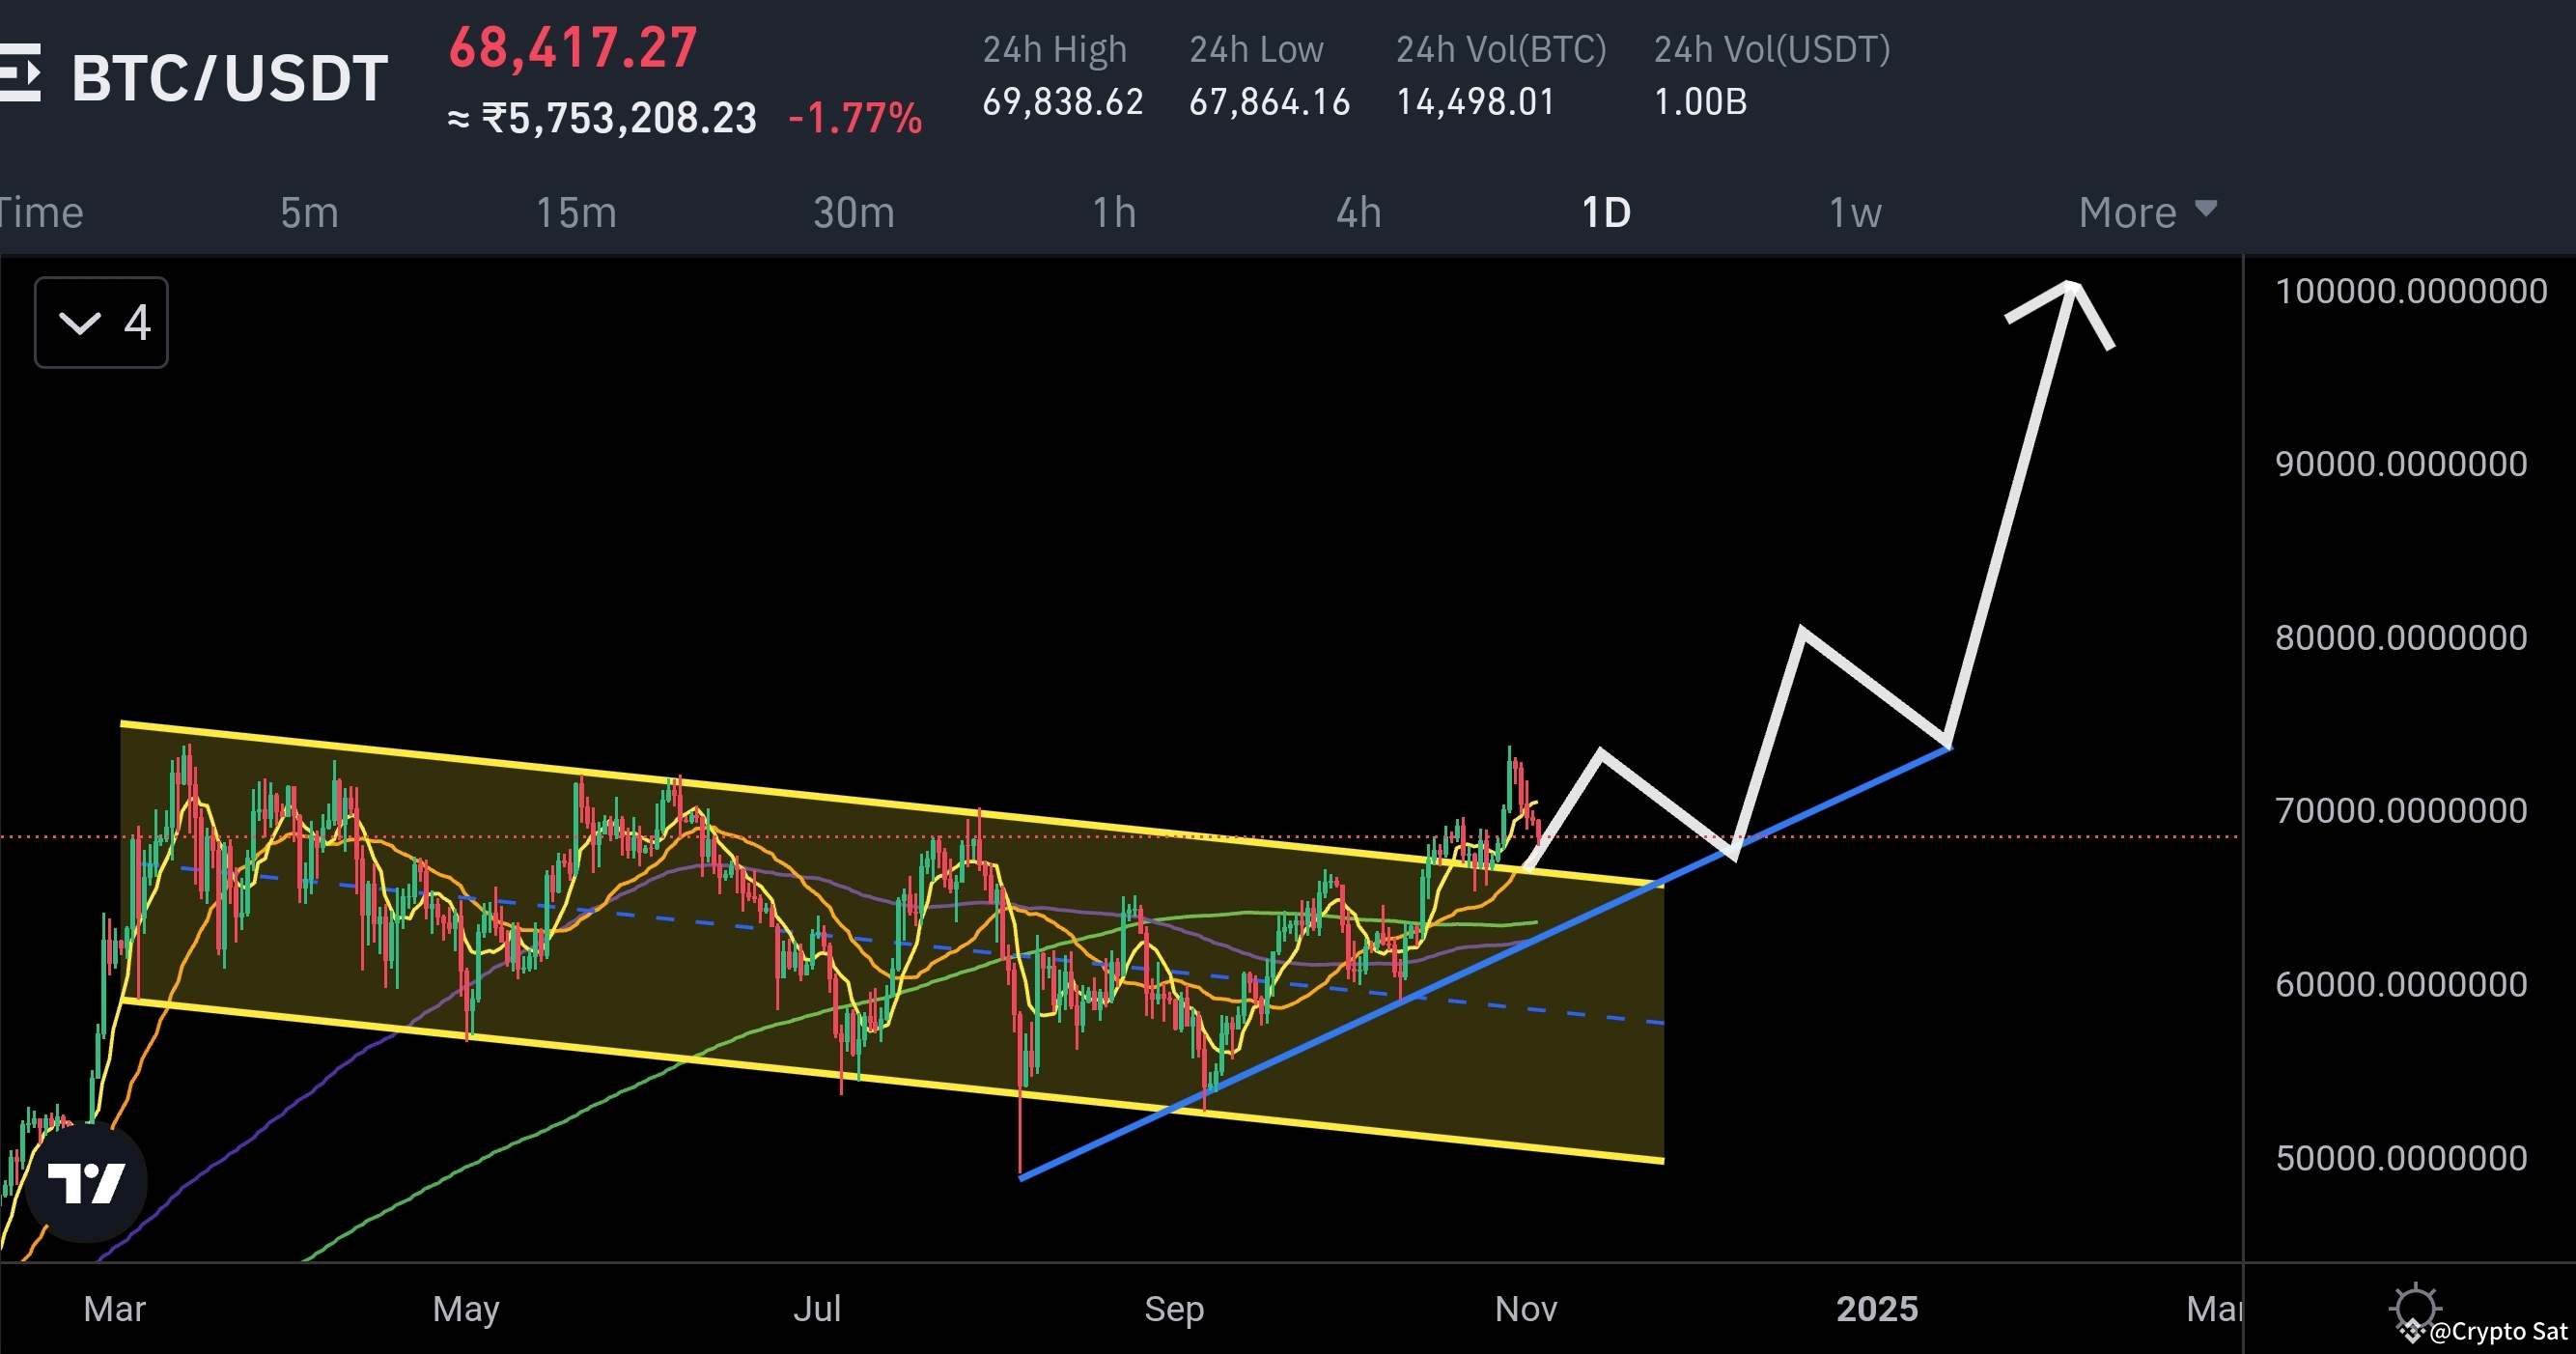Switch to the 1w timeframe
The height and width of the screenshot is (1354, 2576).
[1855, 212]
